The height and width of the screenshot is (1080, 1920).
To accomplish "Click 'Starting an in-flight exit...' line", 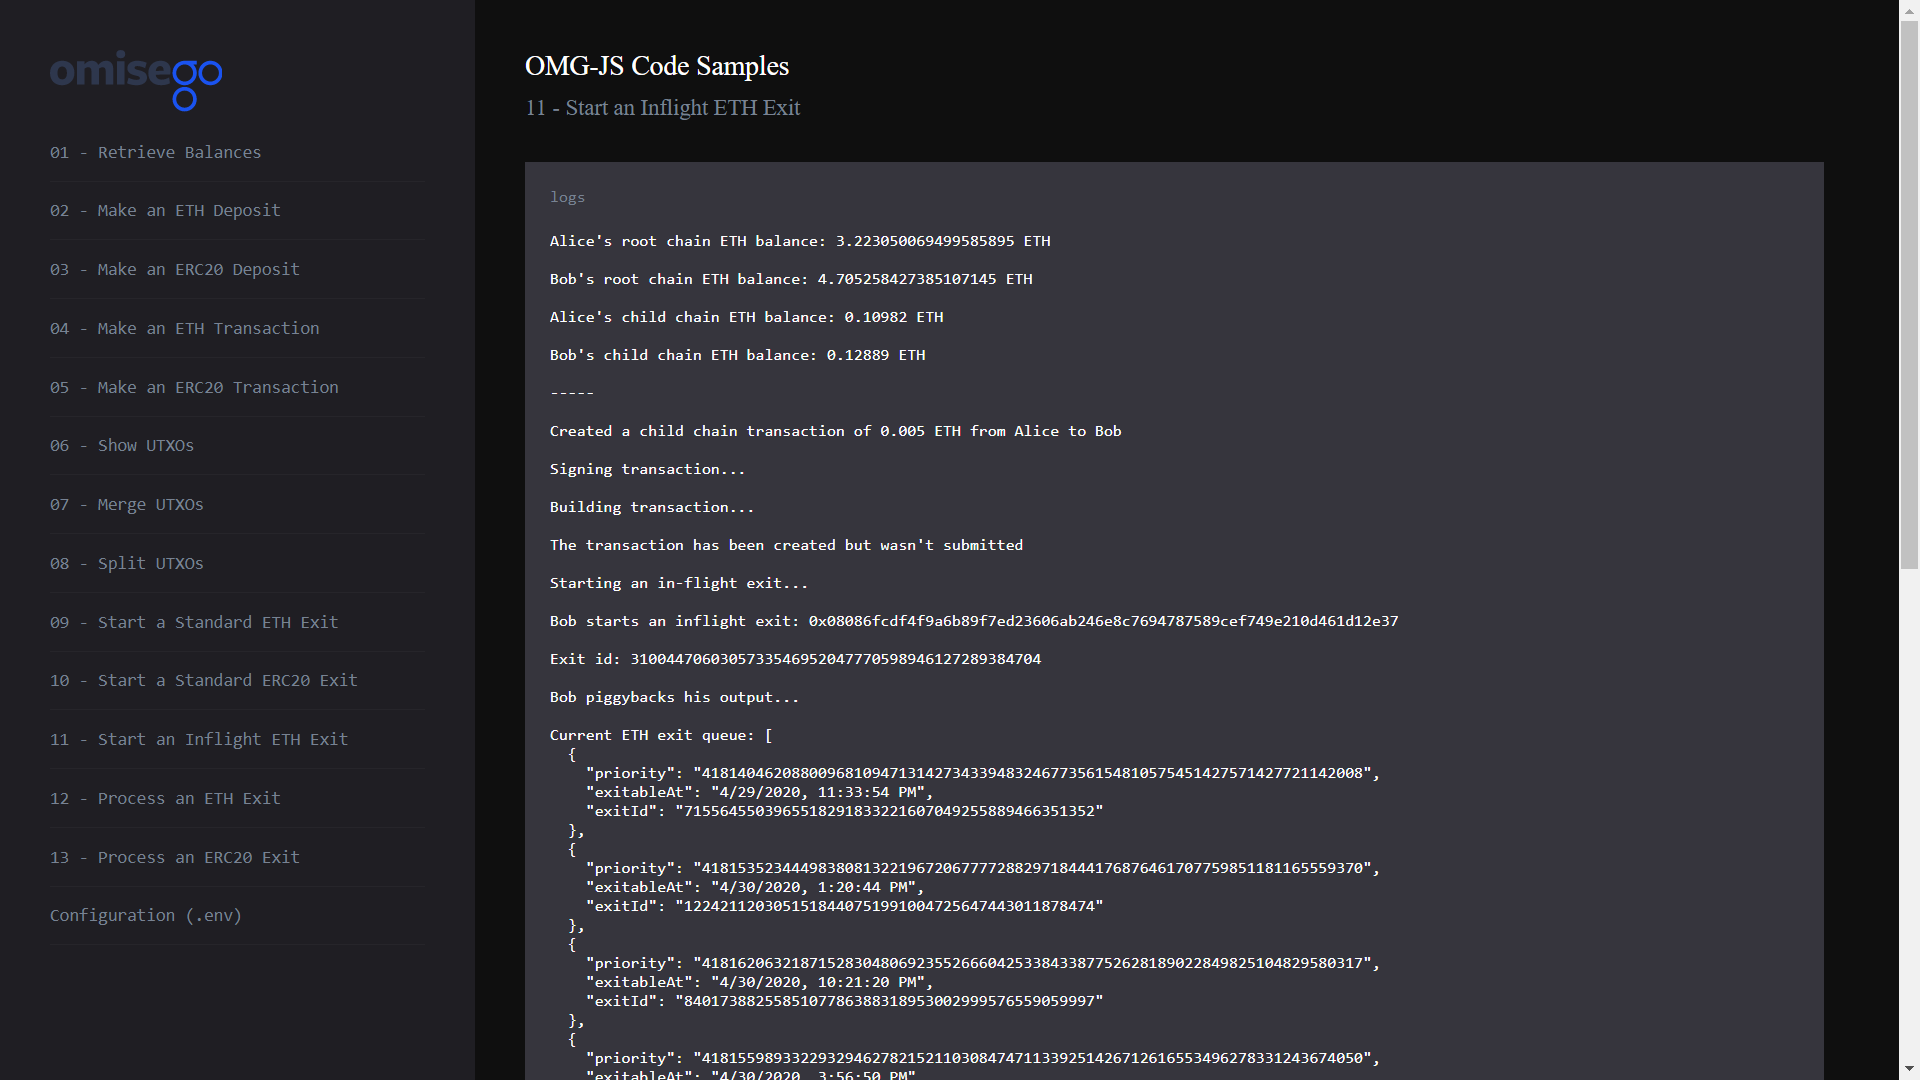I will click(679, 583).
